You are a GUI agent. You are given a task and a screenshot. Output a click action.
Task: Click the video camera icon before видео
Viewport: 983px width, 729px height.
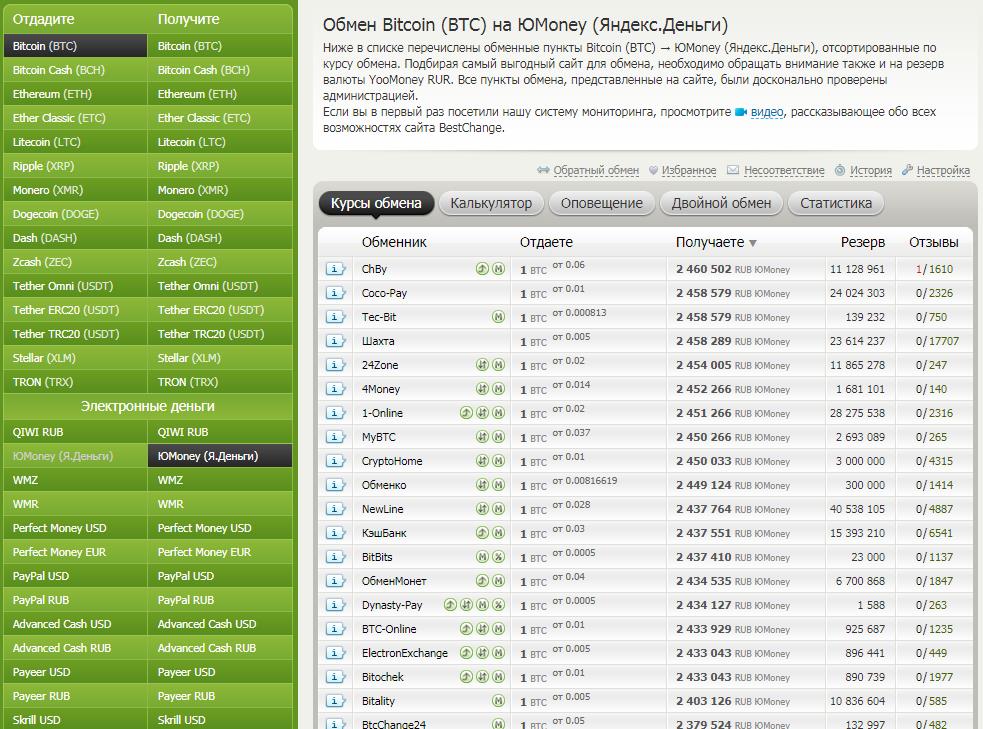pos(741,112)
